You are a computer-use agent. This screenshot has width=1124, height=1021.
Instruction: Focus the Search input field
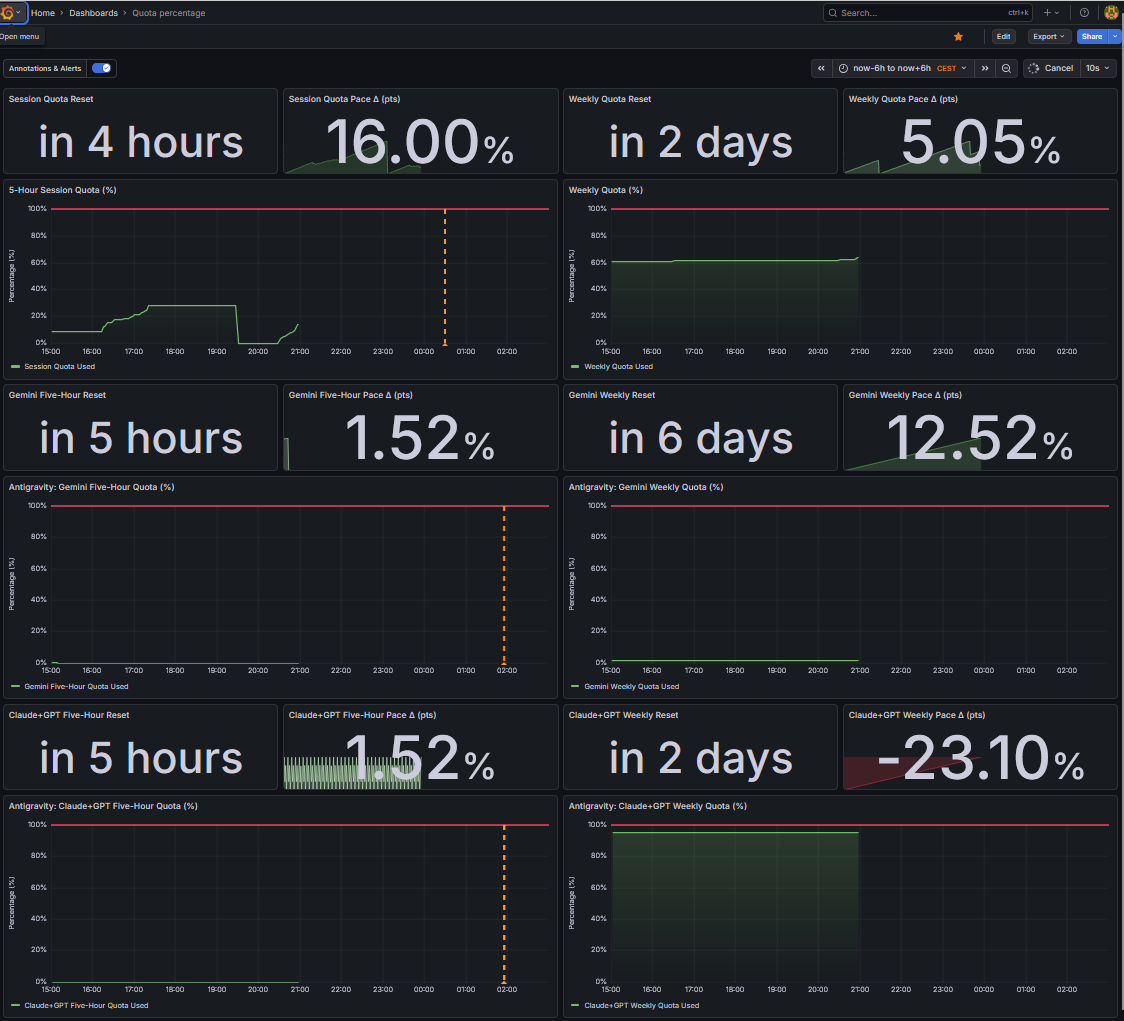pos(927,13)
